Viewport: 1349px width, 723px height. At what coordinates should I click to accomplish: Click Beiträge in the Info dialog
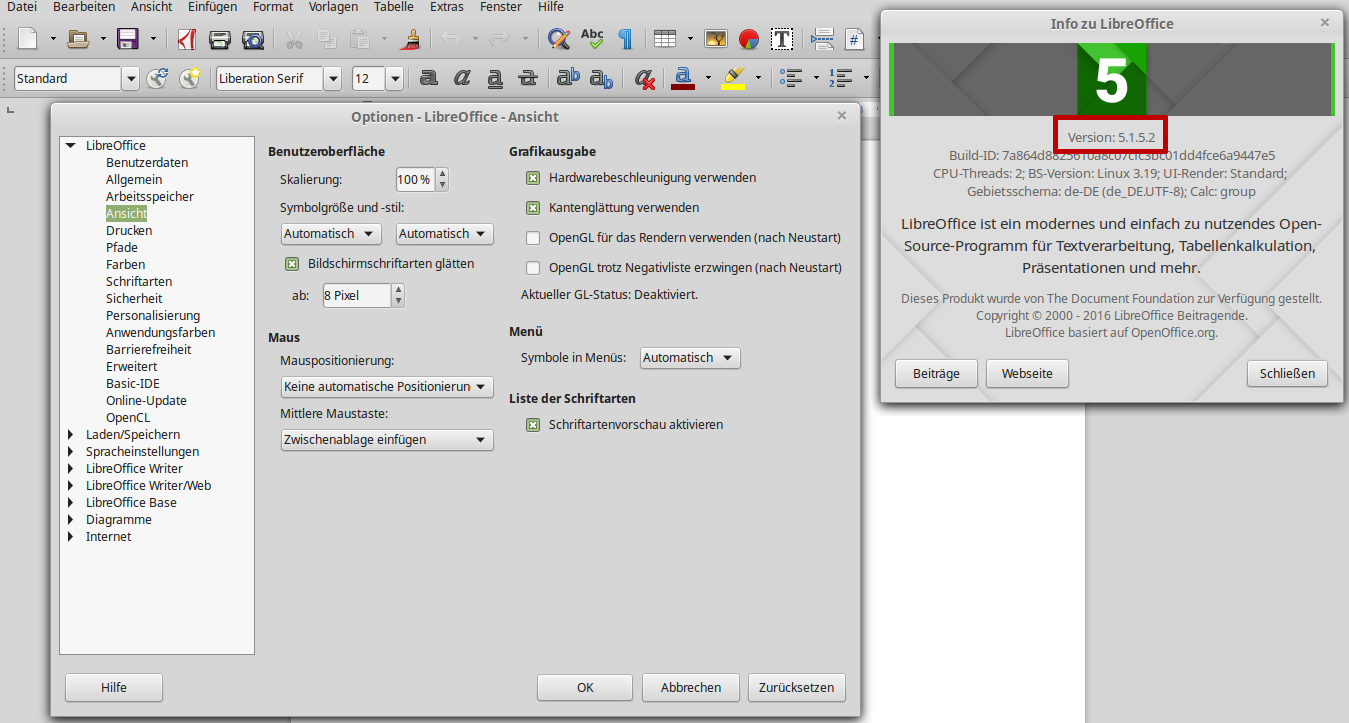pos(936,374)
